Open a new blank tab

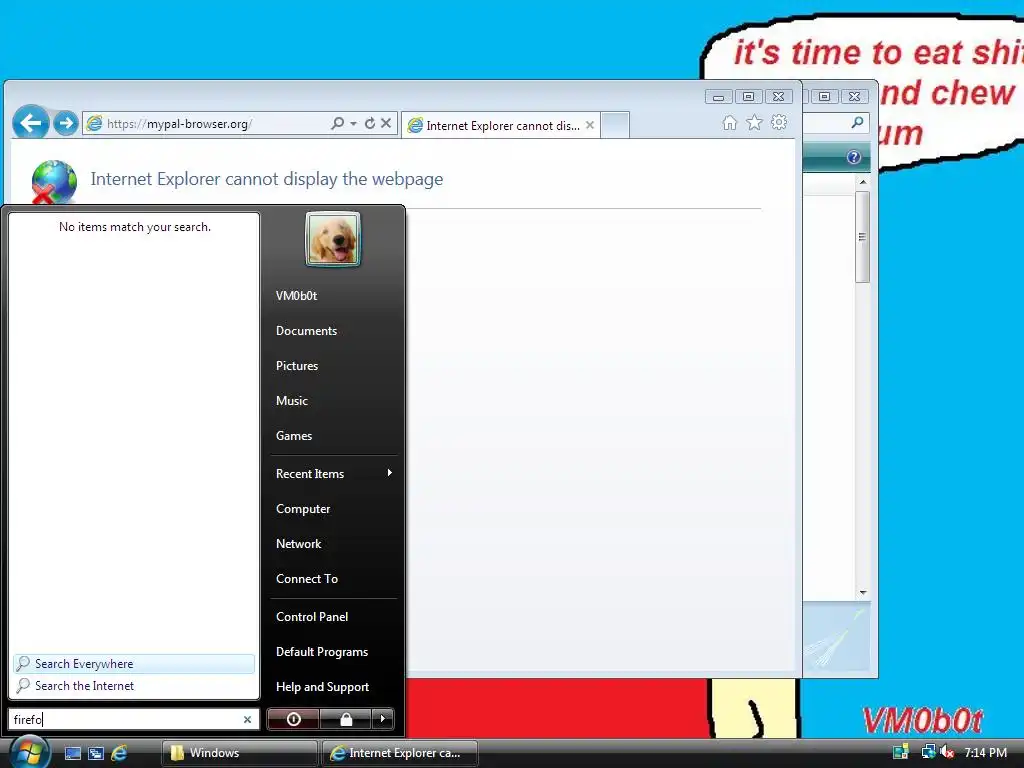(615, 125)
